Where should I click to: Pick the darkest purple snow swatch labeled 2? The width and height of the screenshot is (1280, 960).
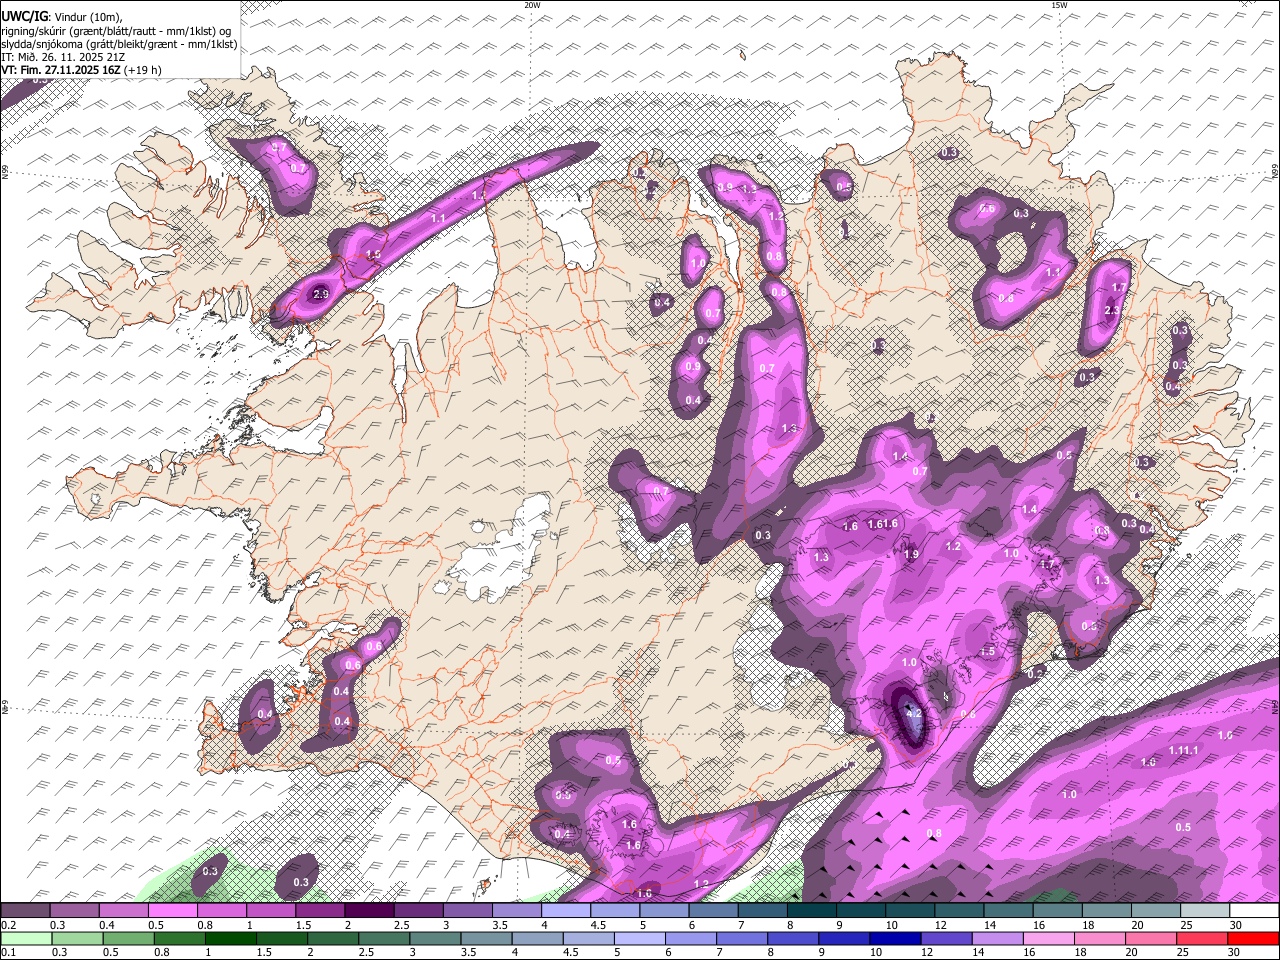370,911
